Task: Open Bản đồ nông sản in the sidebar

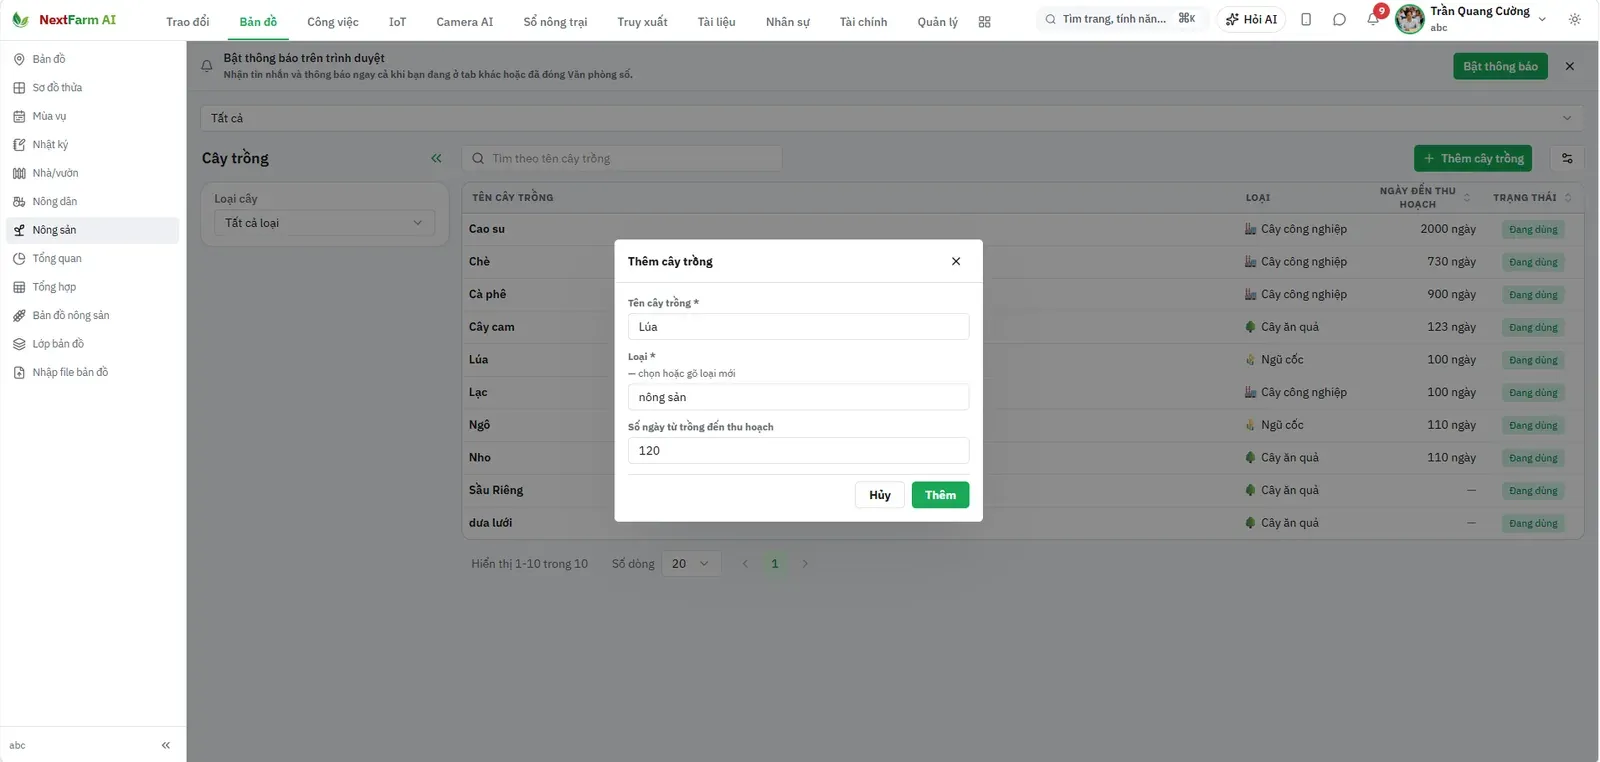Action: (92, 316)
